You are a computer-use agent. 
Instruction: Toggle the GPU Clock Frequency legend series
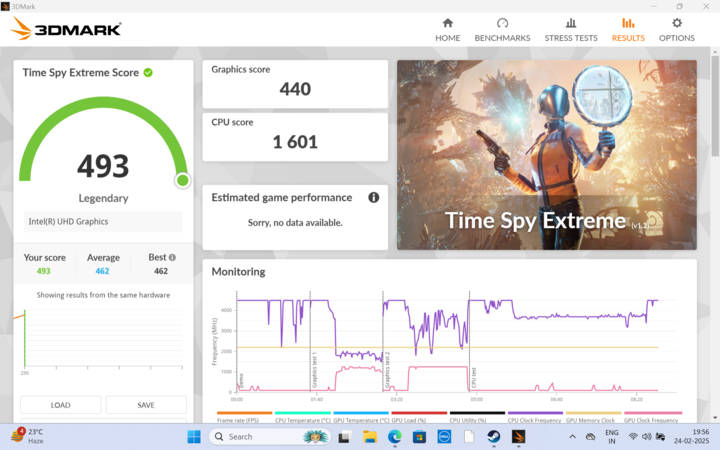pos(652,417)
